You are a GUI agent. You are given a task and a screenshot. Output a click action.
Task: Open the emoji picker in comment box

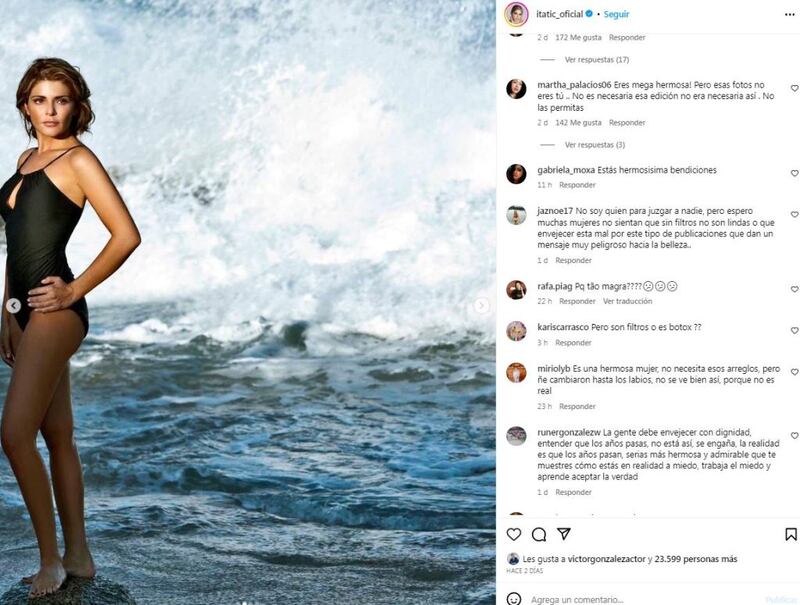(x=514, y=599)
